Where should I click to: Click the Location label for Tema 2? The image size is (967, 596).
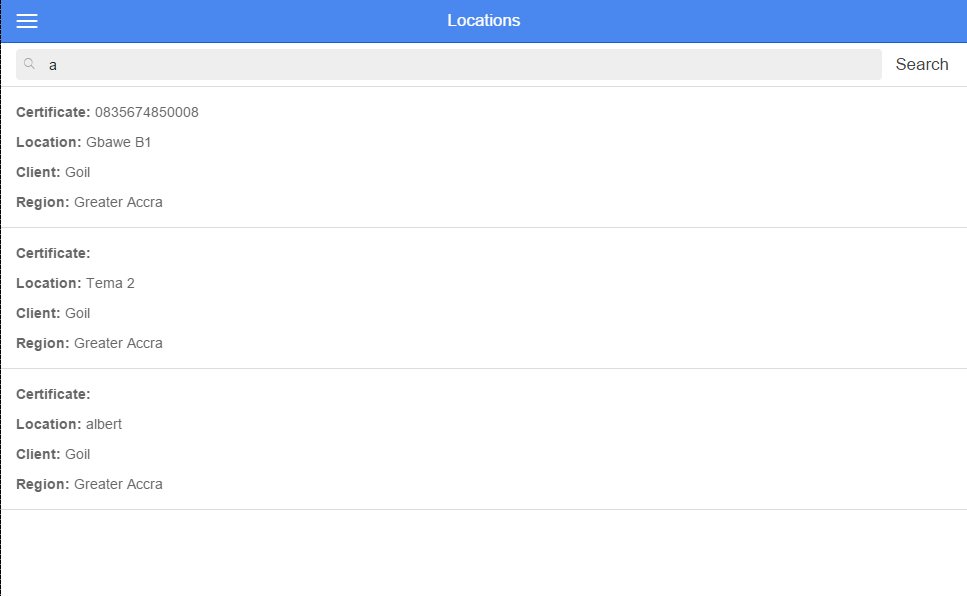tap(49, 283)
